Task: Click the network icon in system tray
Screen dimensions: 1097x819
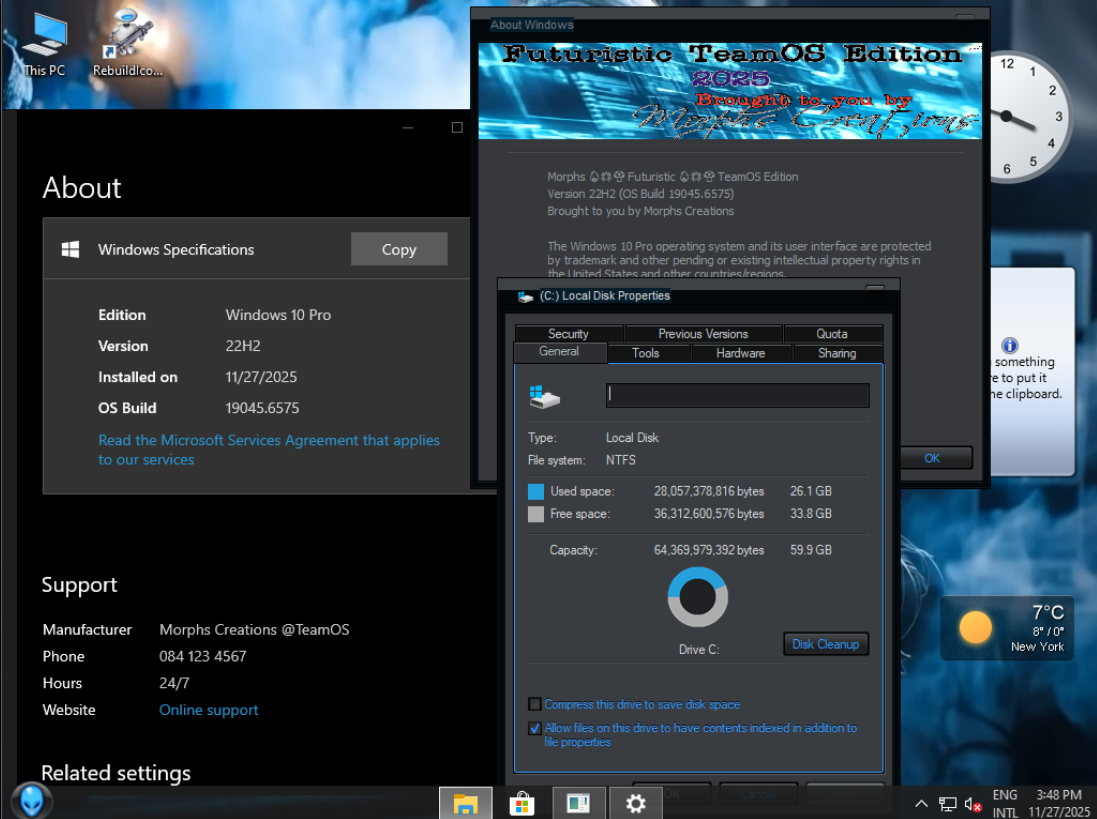Action: pyautogui.click(x=947, y=804)
